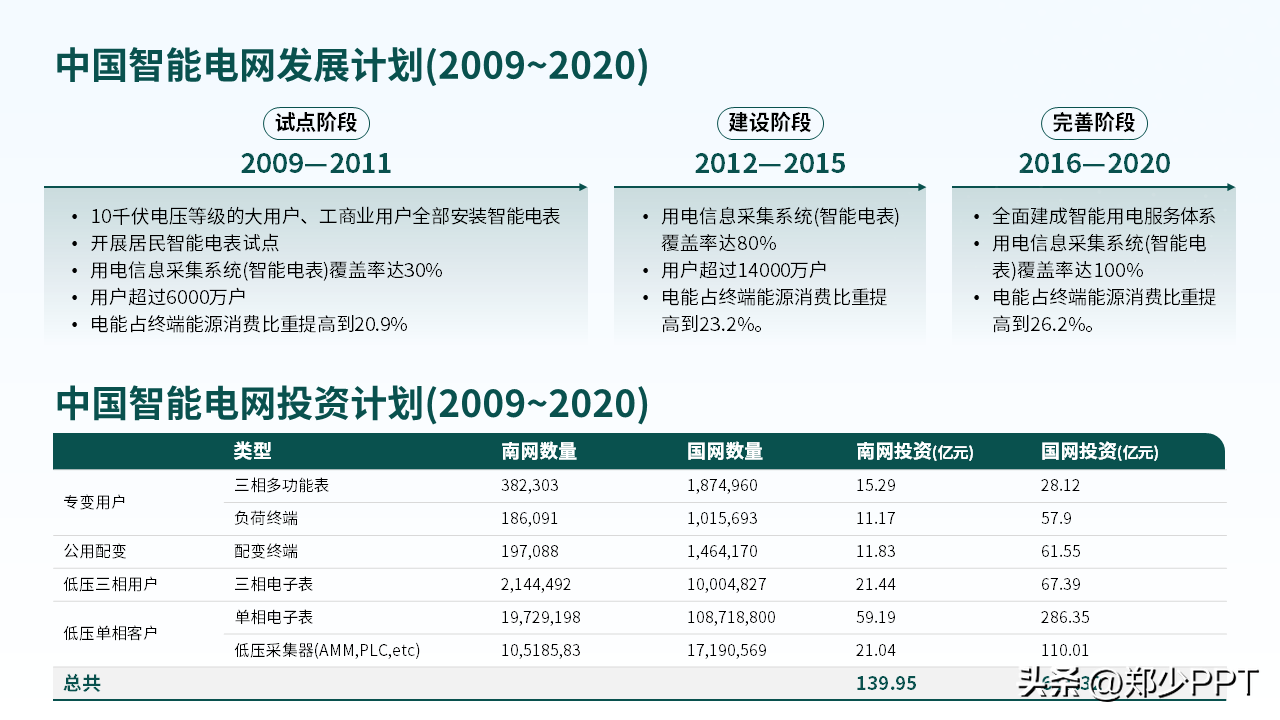
Task: Select the 类型 column header
Action: pos(253,452)
